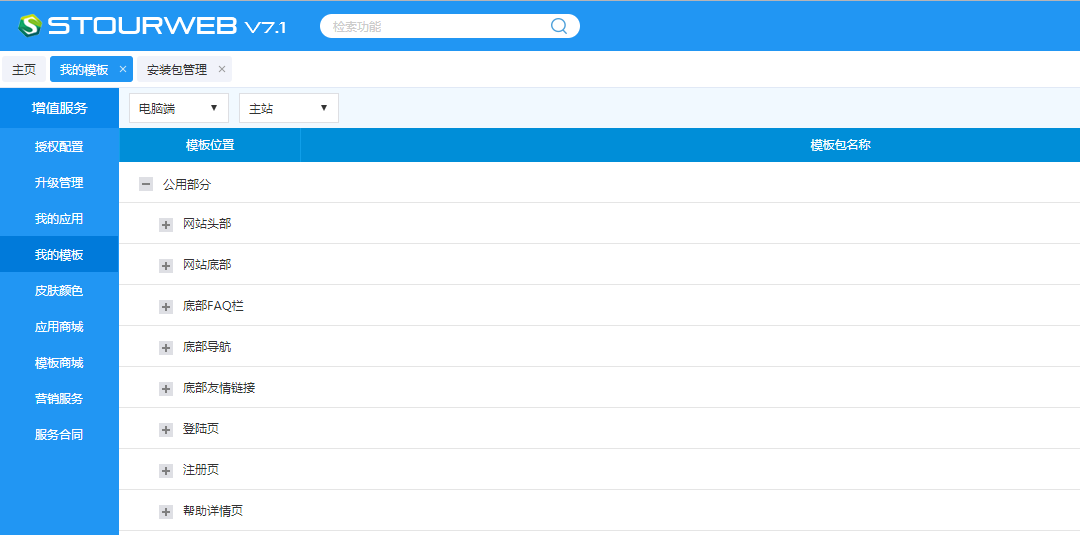
Task: Open the 电脑端 device dropdown
Action: (179, 108)
